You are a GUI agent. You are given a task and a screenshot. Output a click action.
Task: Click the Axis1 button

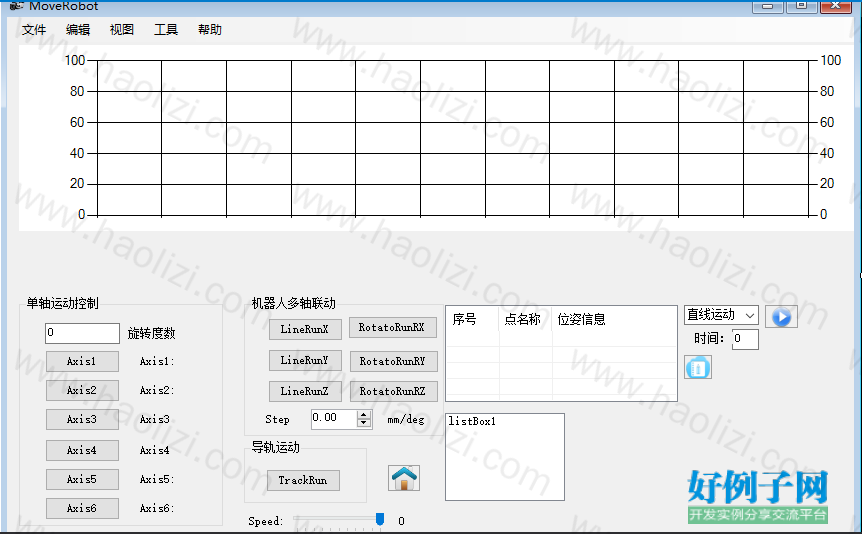[82, 361]
